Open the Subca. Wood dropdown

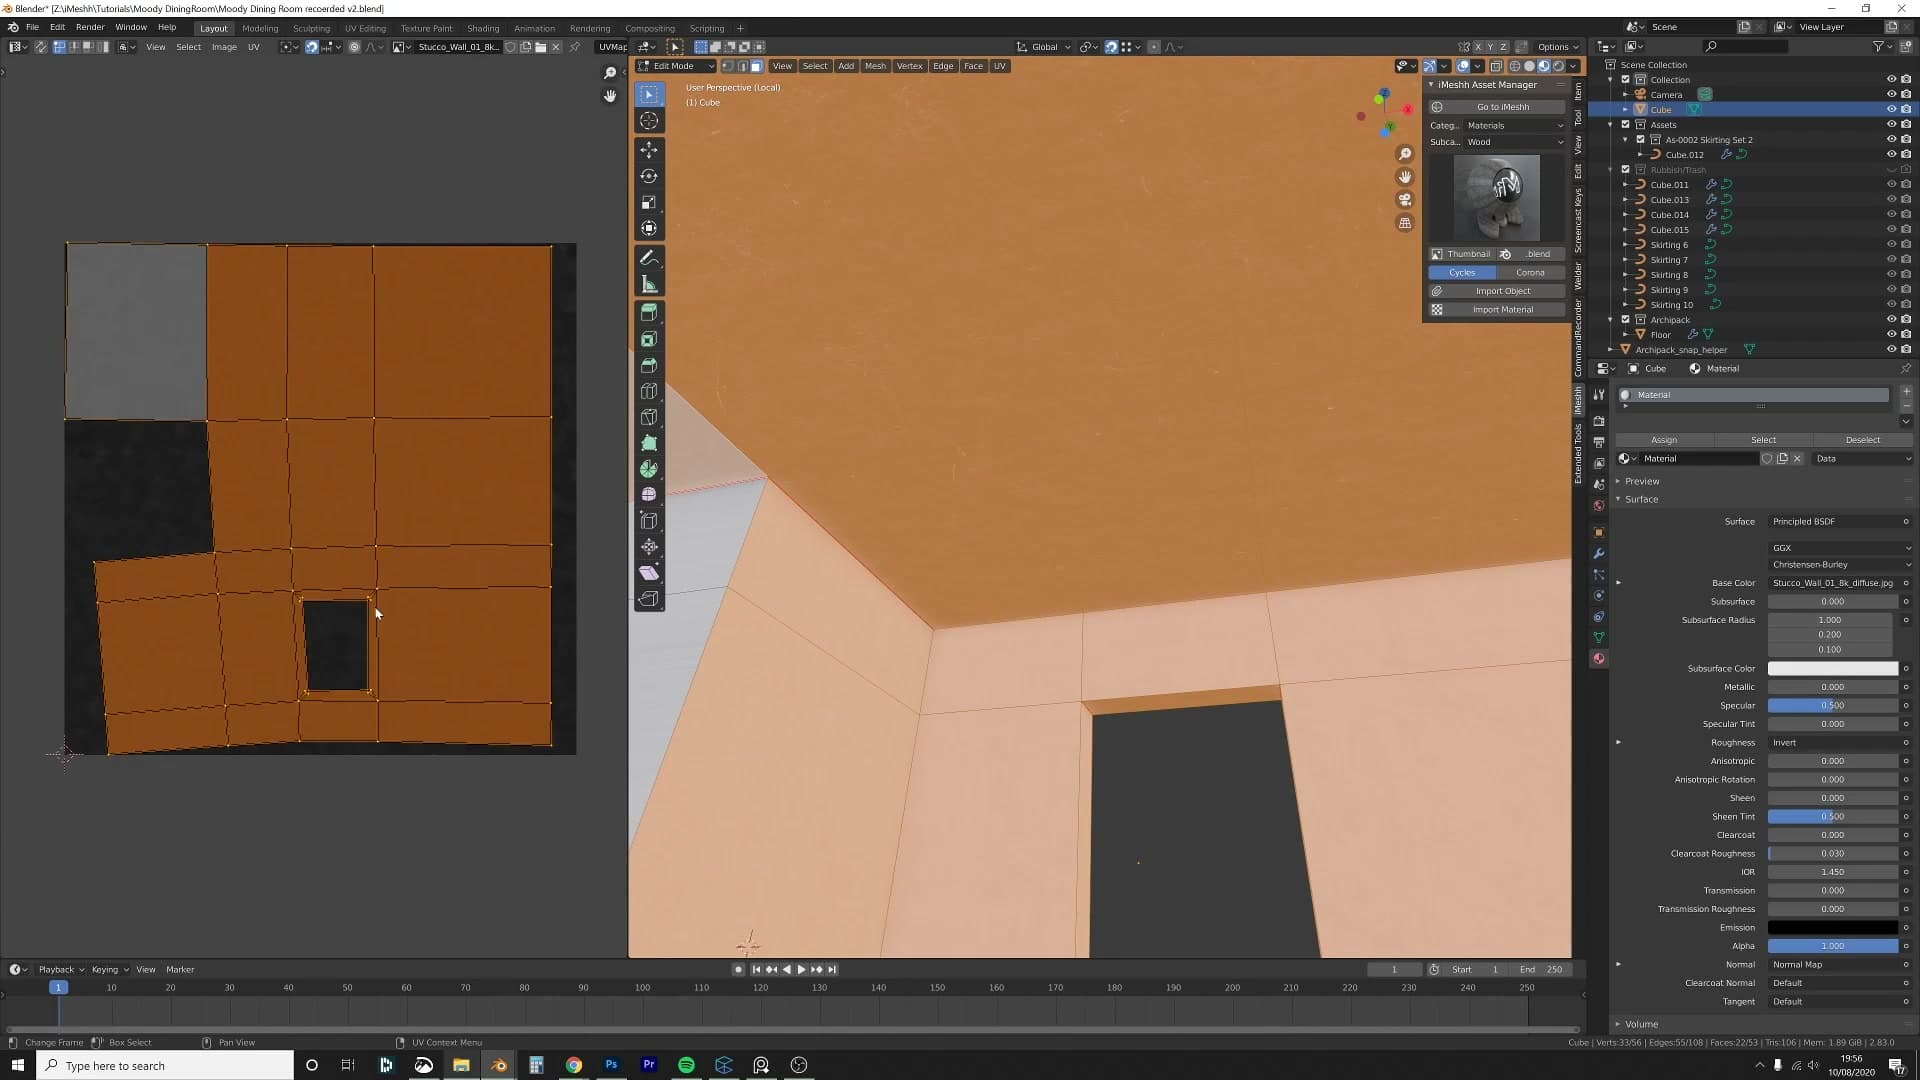tap(1515, 142)
